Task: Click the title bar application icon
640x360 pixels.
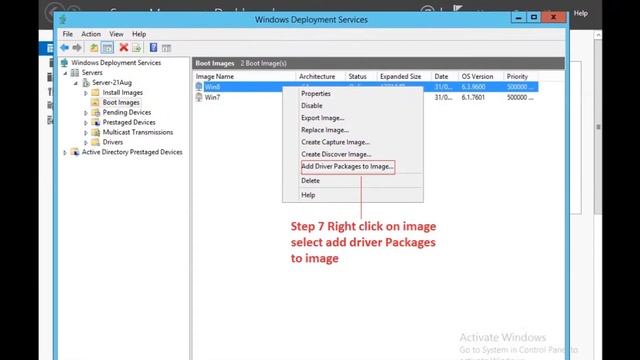Action: [x=63, y=19]
